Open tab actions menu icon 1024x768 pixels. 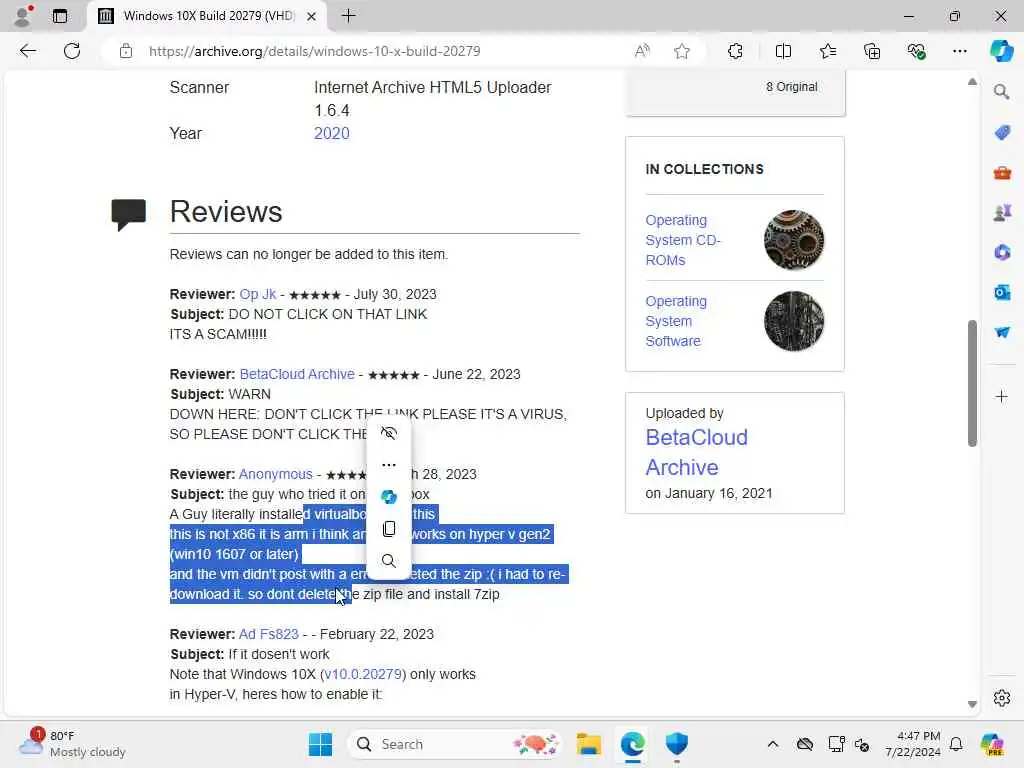[x=59, y=16]
